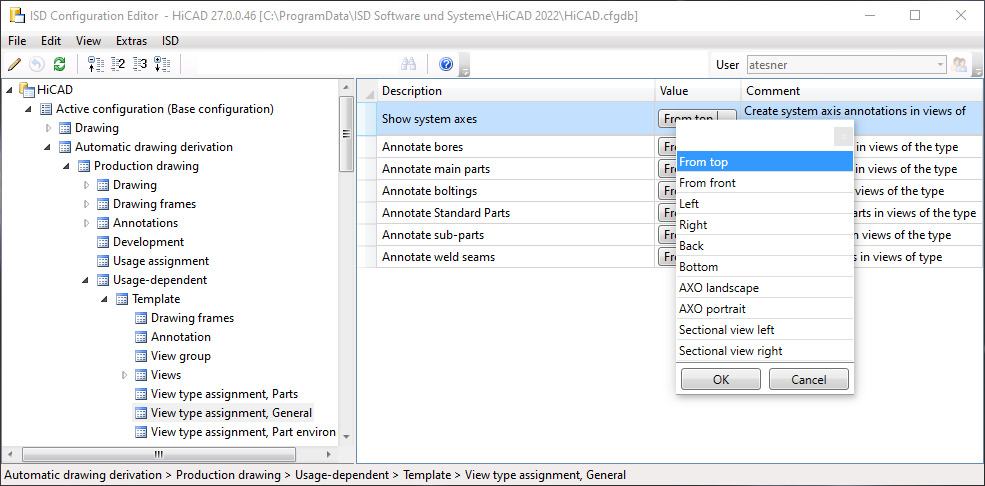Select the 'Annotate bores' row
The height and width of the screenshot is (486, 985).
tap(515, 147)
